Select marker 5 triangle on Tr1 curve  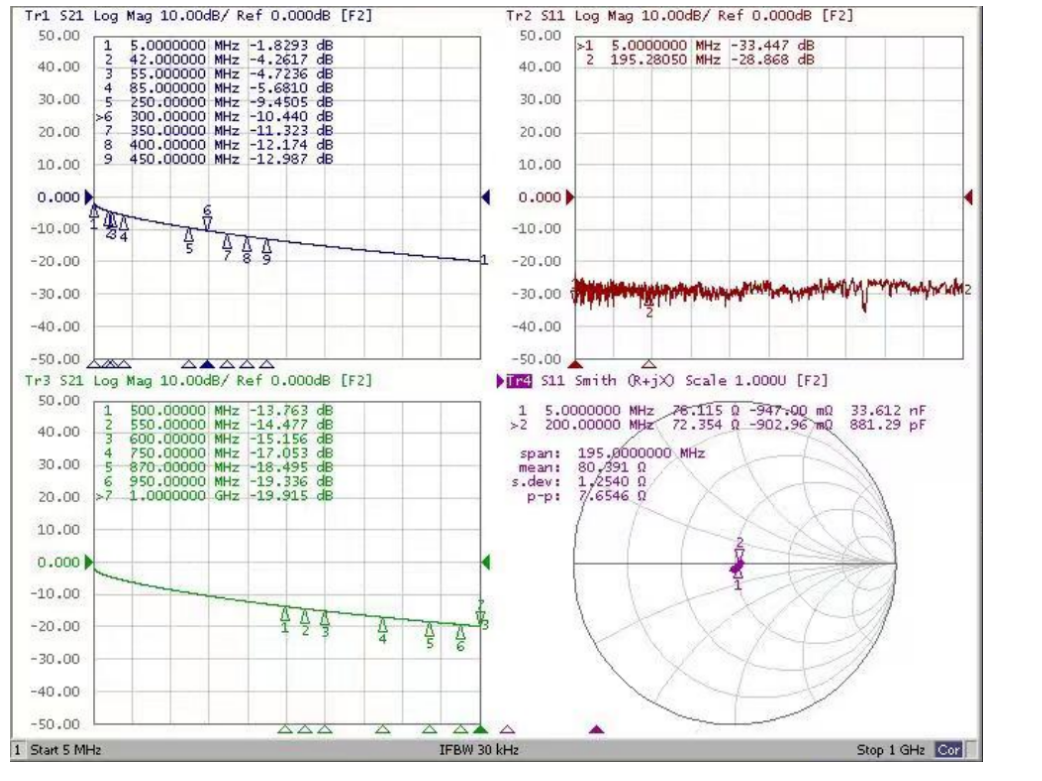(x=189, y=235)
